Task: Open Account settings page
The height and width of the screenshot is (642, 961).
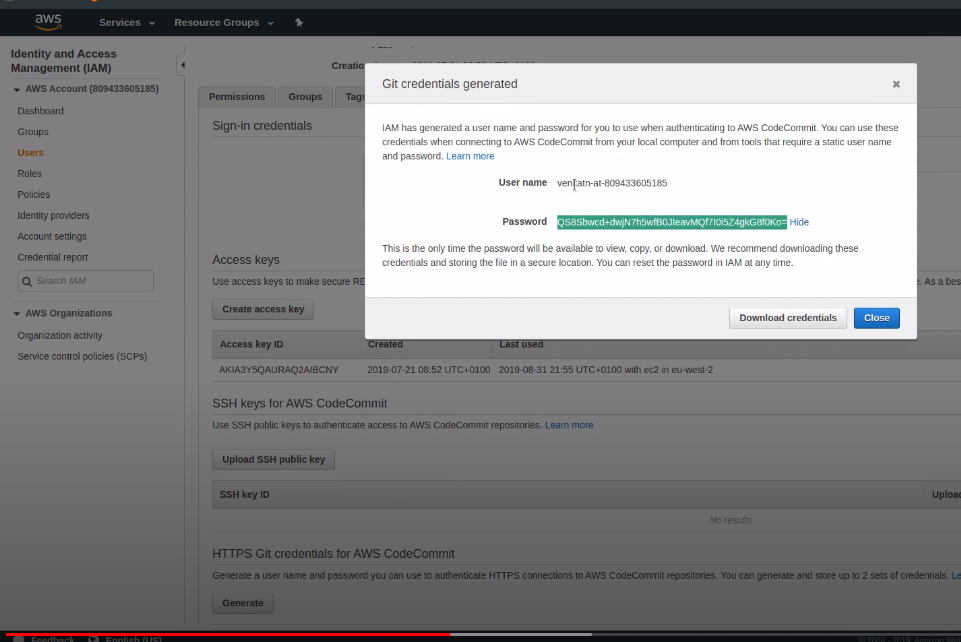Action: pos(52,236)
